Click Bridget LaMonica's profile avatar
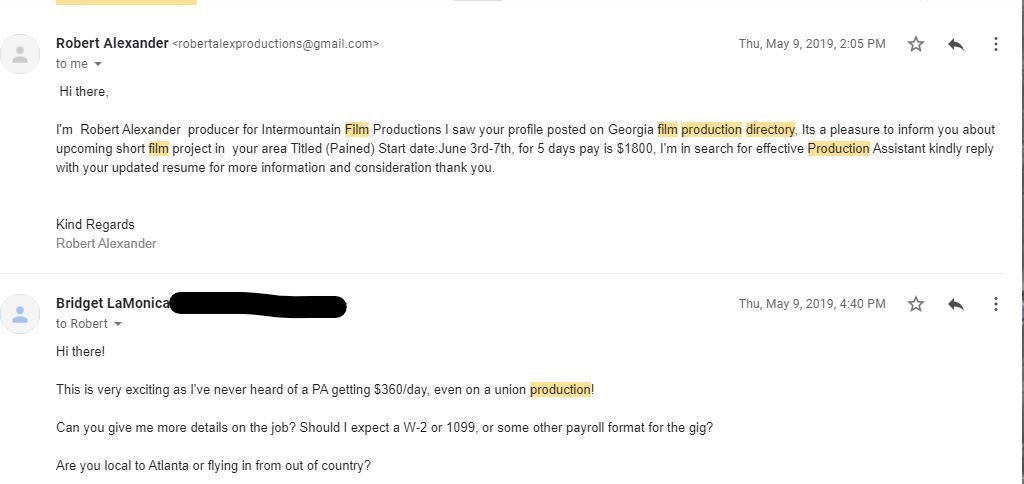Image resolution: width=1024 pixels, height=484 pixels. pyautogui.click(x=22, y=313)
